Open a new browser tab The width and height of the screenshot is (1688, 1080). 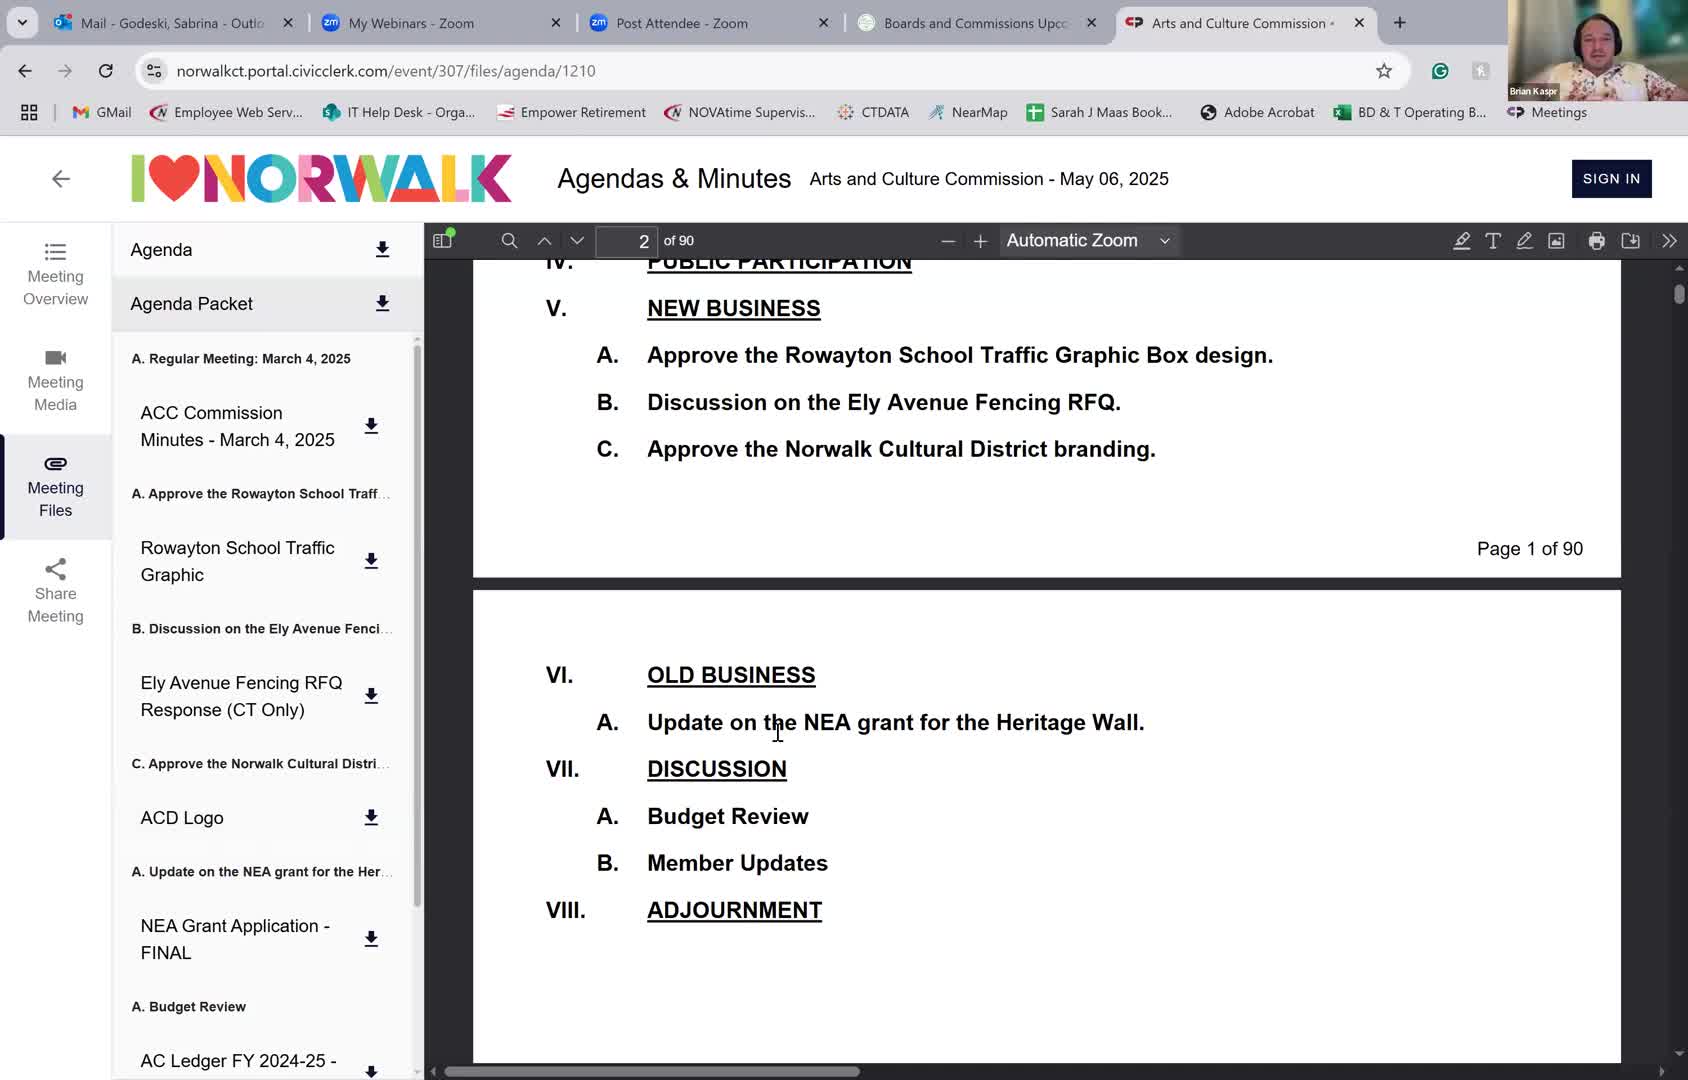tap(1399, 23)
